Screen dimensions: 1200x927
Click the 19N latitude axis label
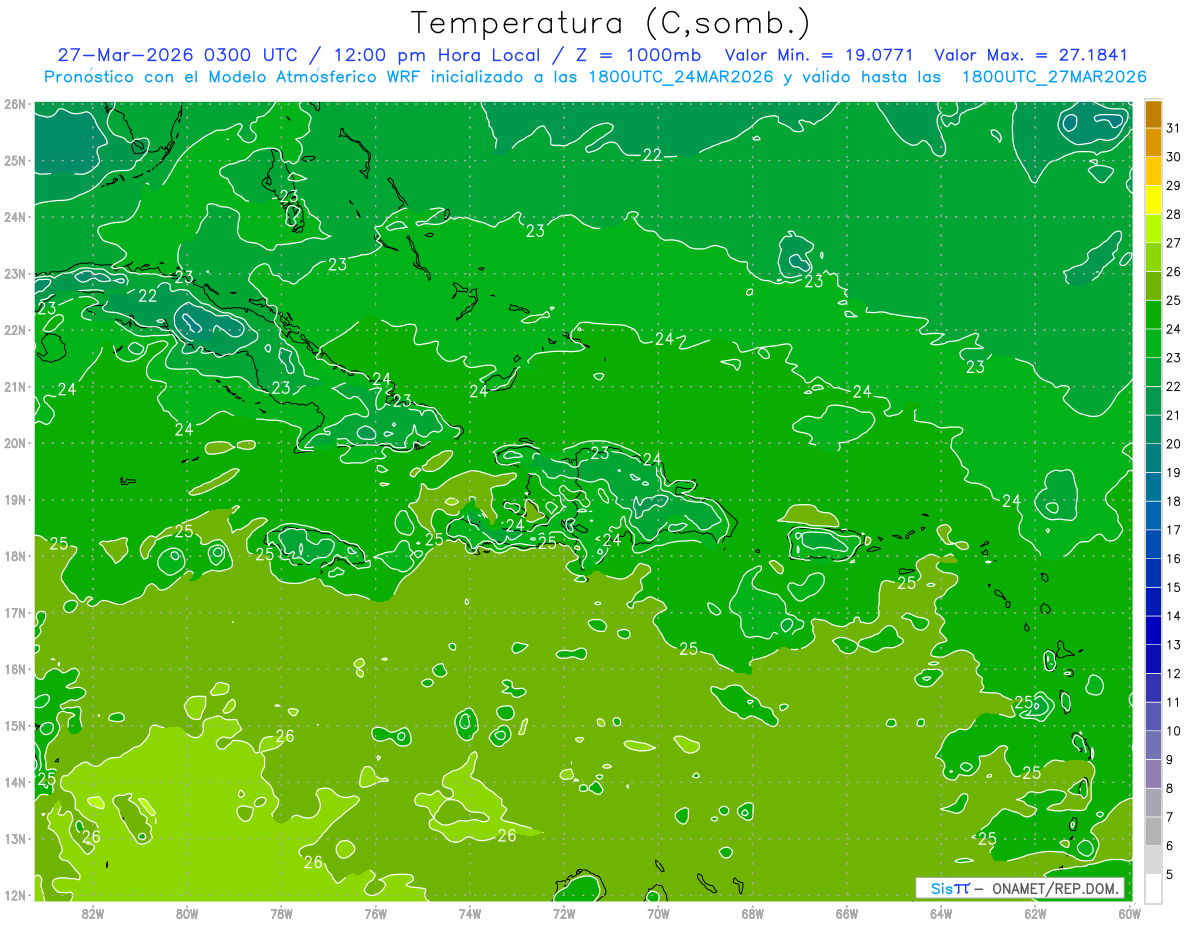point(14,500)
